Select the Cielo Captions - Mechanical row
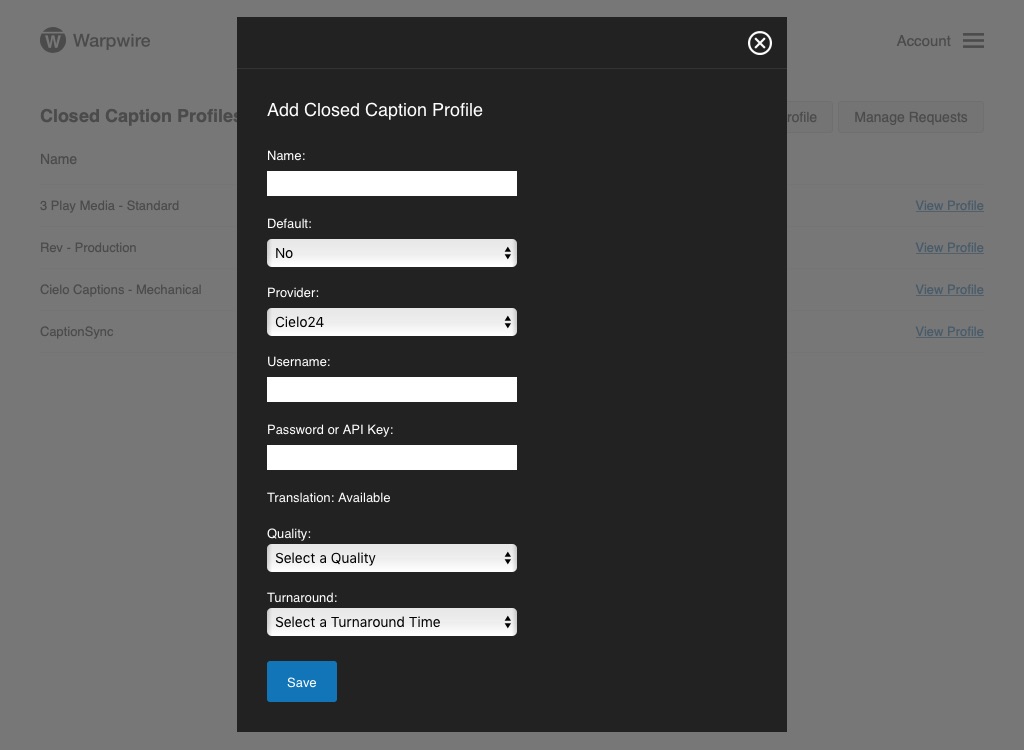The image size is (1024, 750). pos(511,289)
